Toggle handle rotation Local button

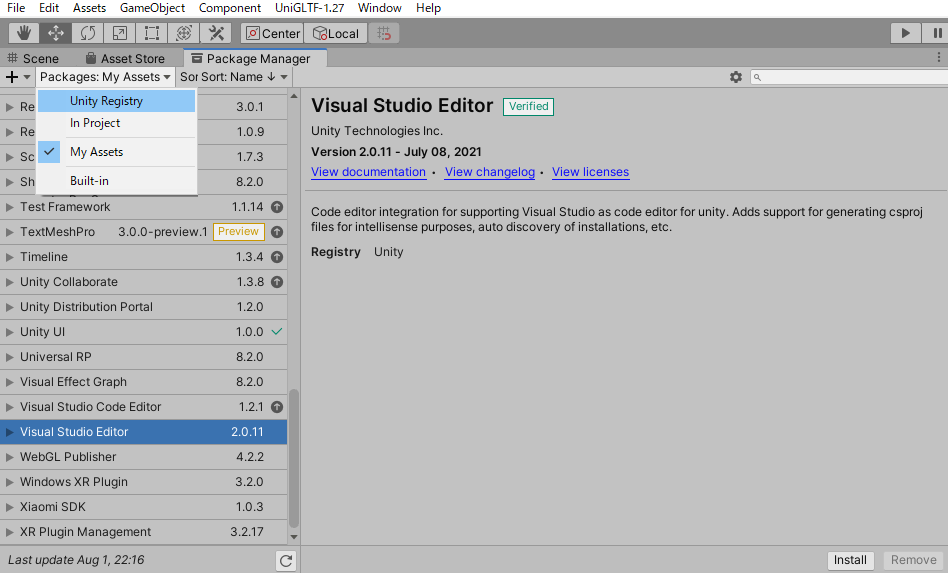point(336,33)
